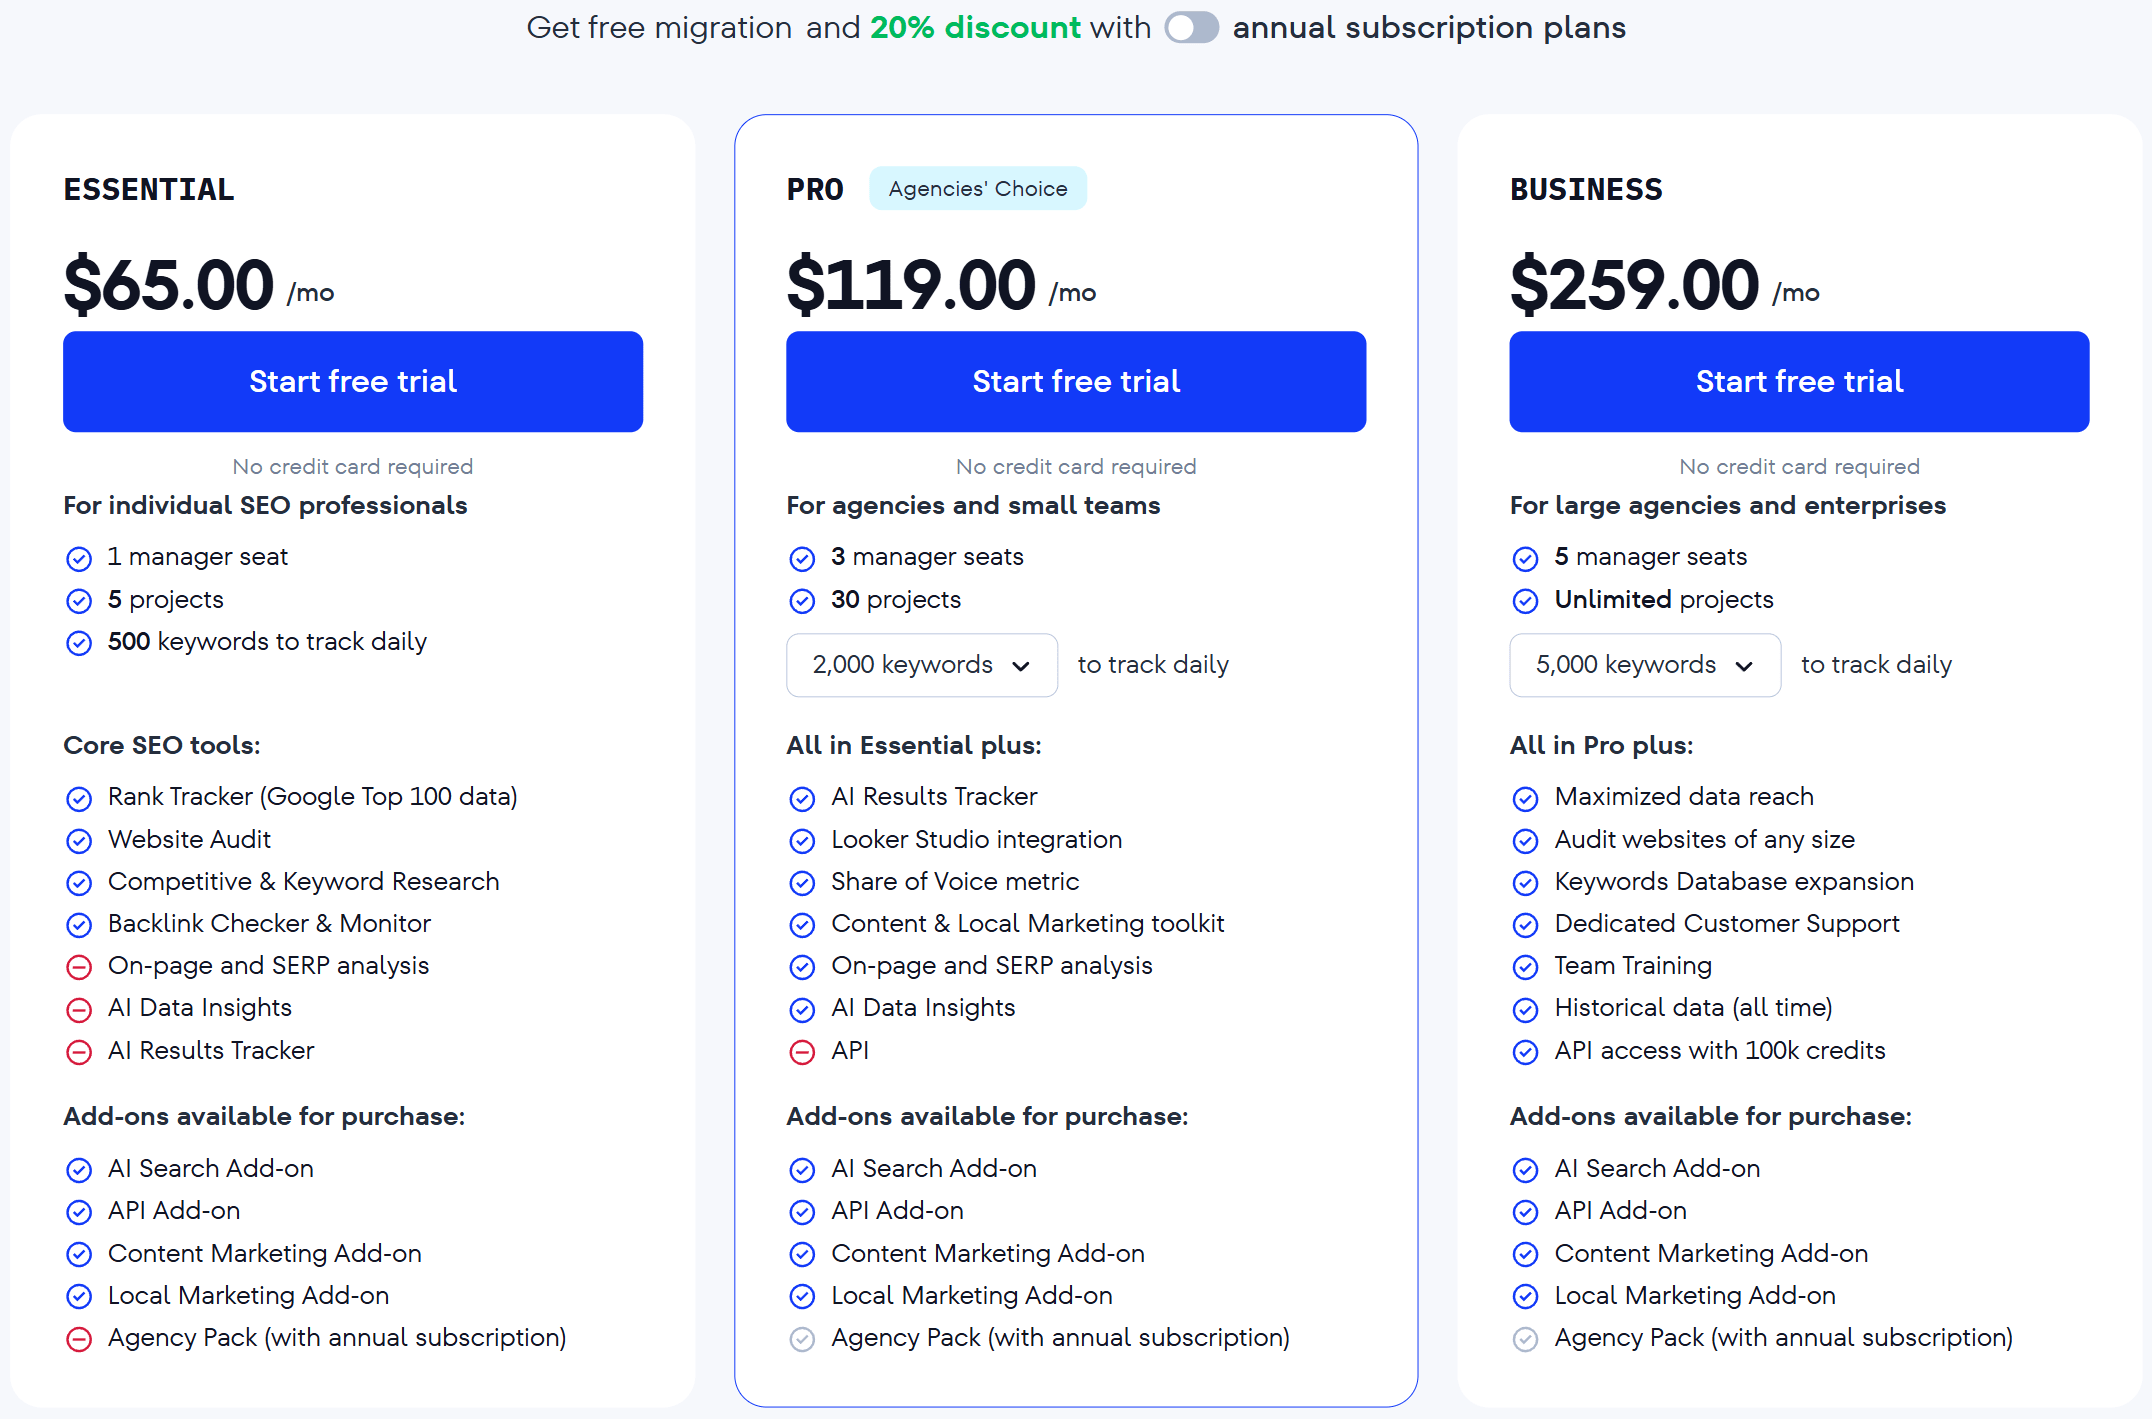The width and height of the screenshot is (2152, 1419).
Task: Start free trial for the Business plan
Action: pos(1798,381)
